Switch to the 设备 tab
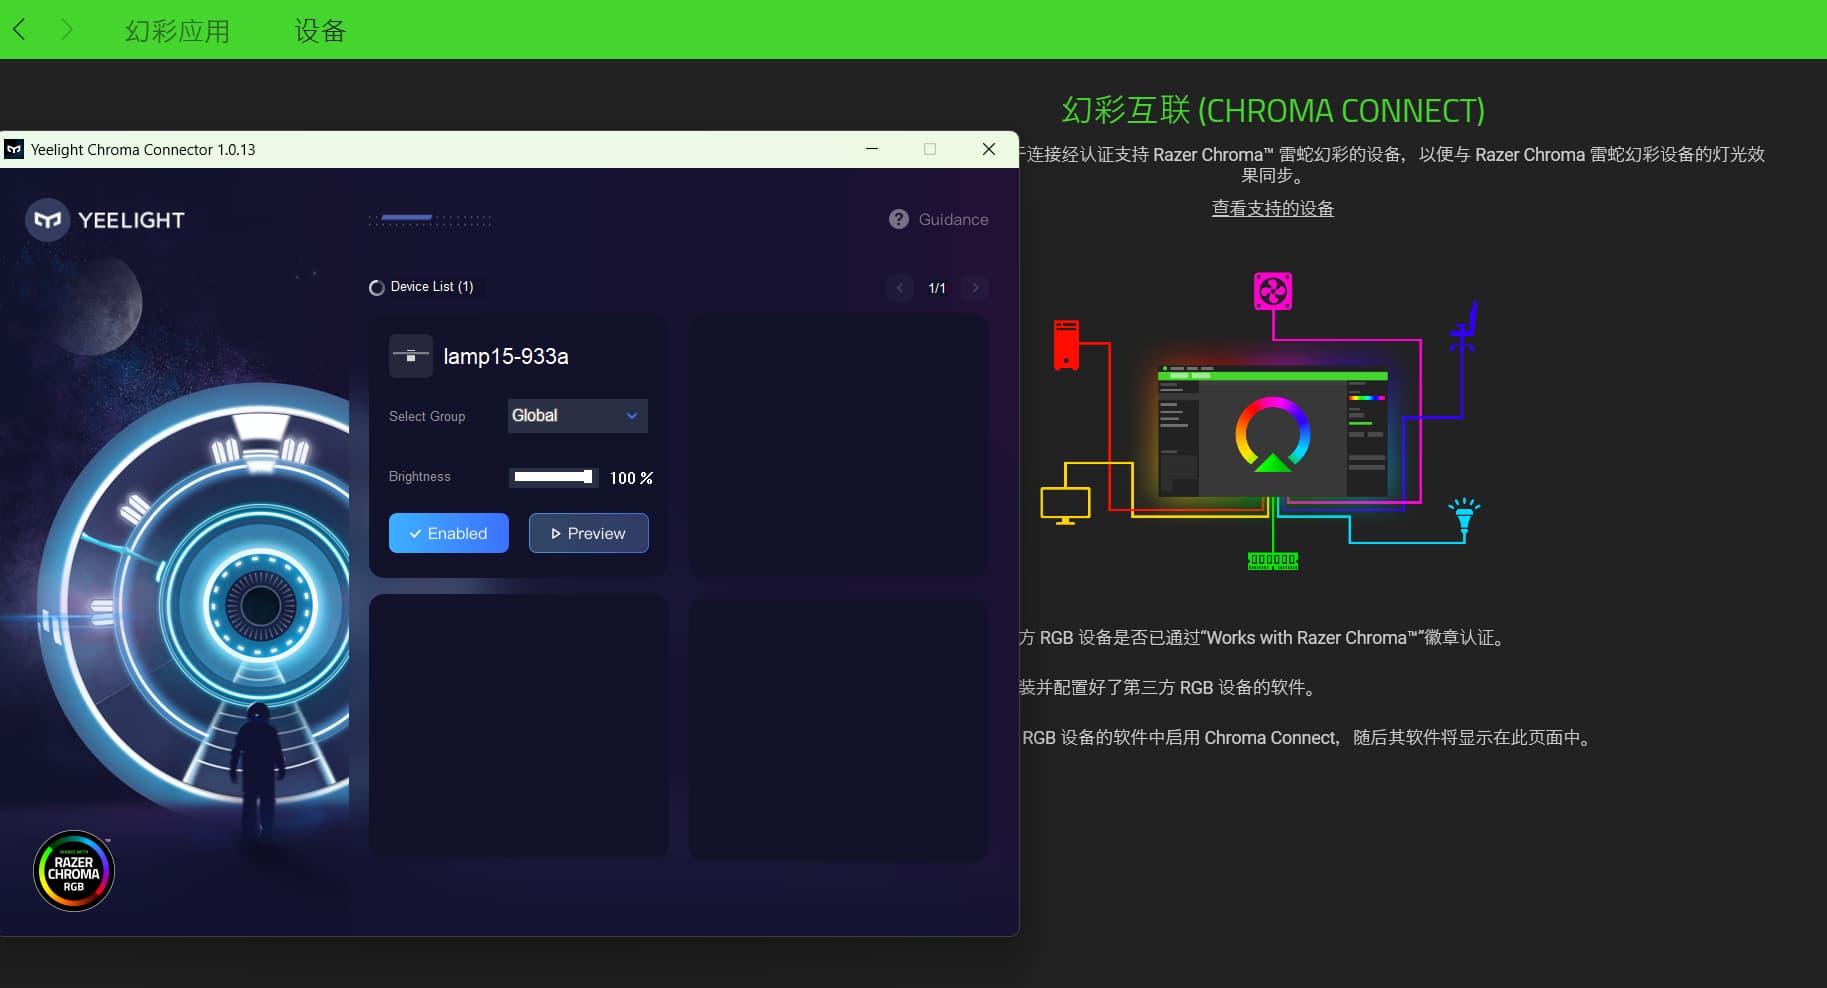 [x=320, y=31]
